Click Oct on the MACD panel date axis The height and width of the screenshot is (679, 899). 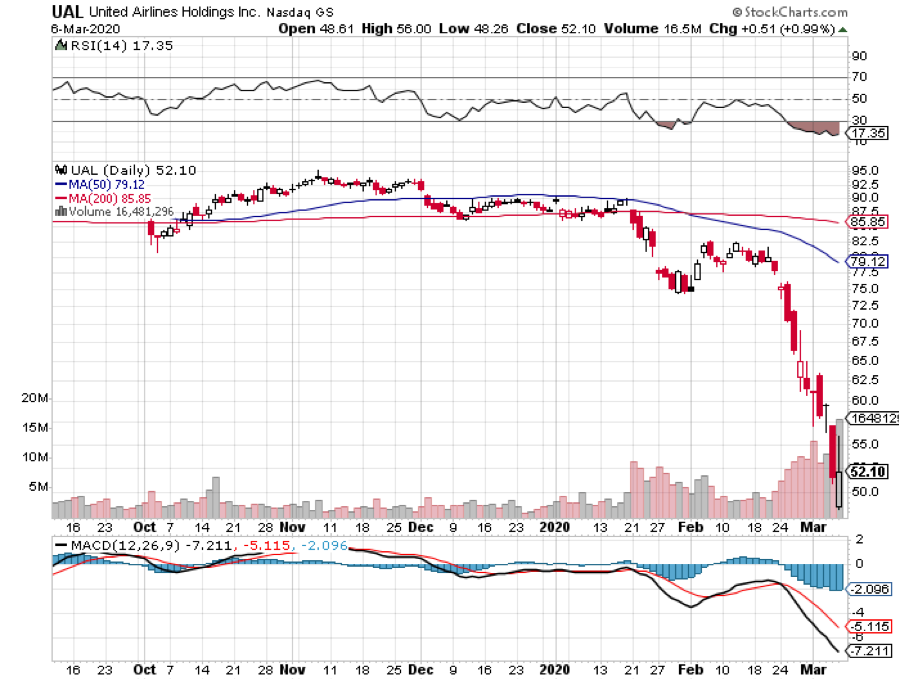[144, 669]
